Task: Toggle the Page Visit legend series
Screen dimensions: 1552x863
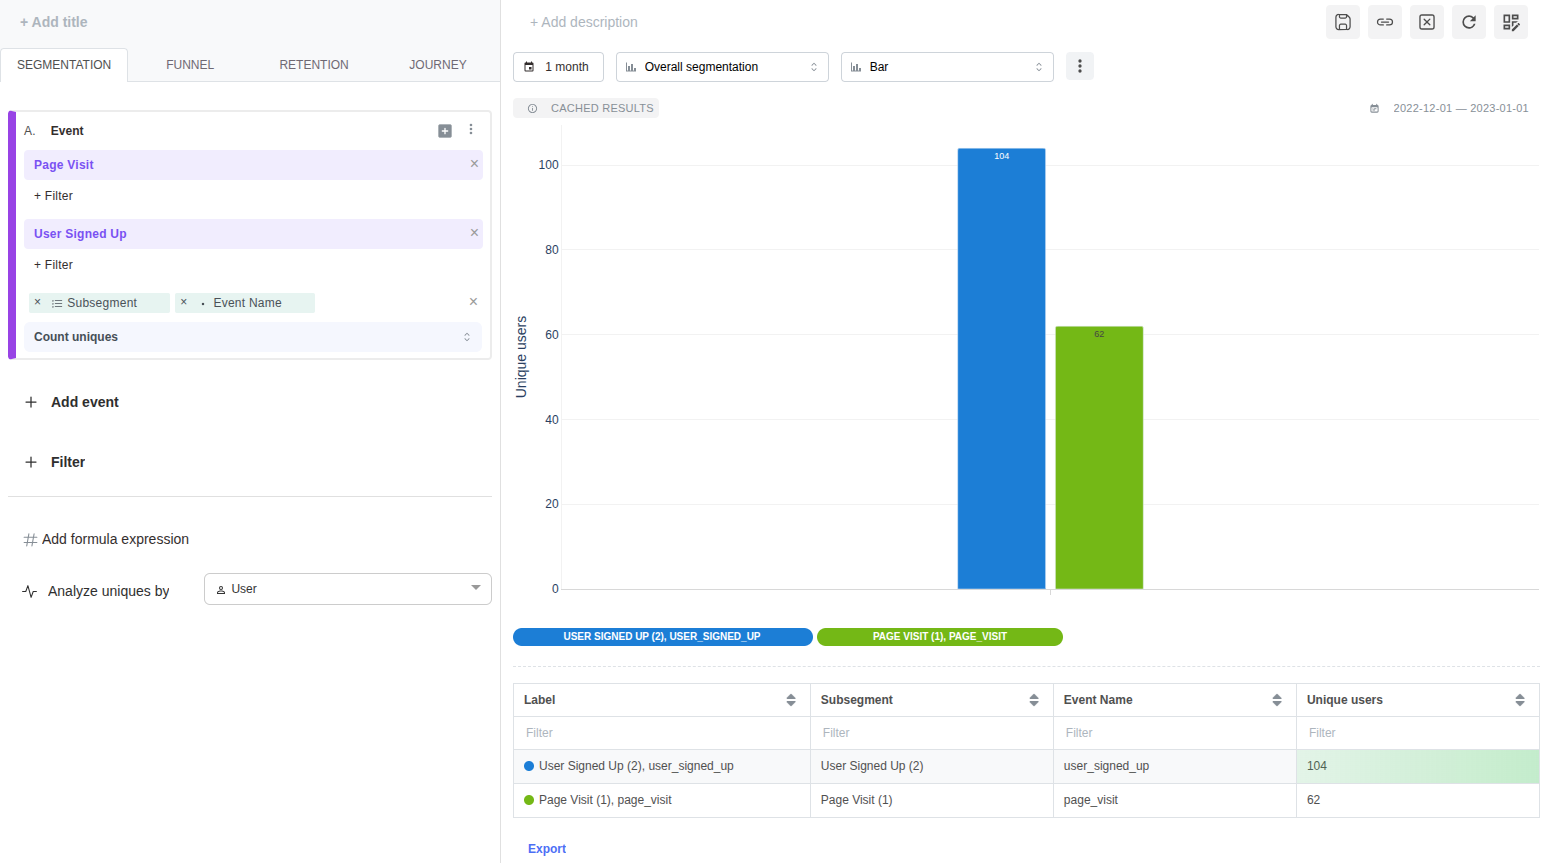Action: 939,637
